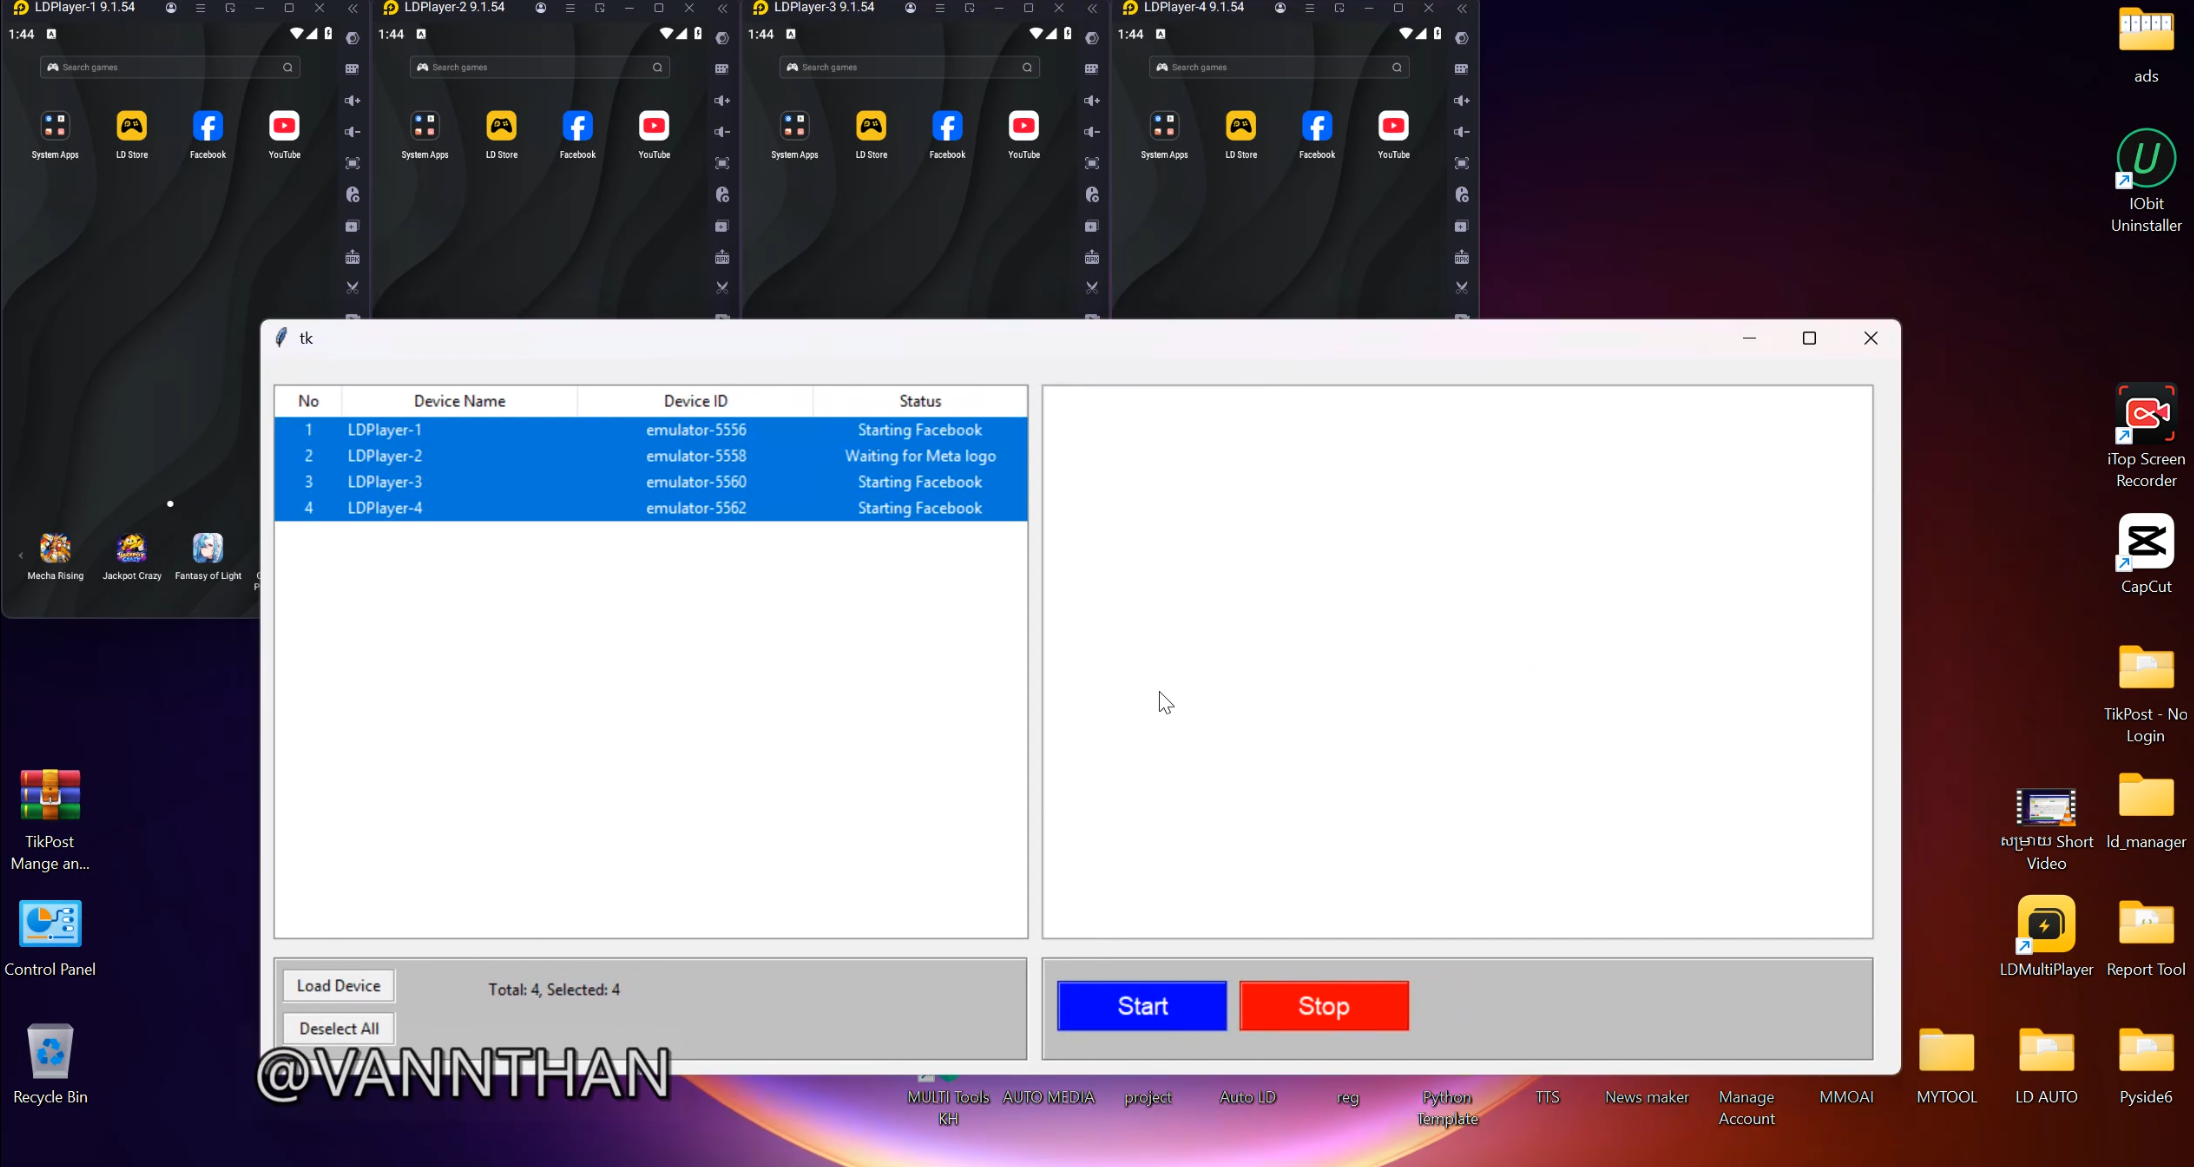Click Deselect All button
Viewport: 2194px width, 1167px height.
338,1028
